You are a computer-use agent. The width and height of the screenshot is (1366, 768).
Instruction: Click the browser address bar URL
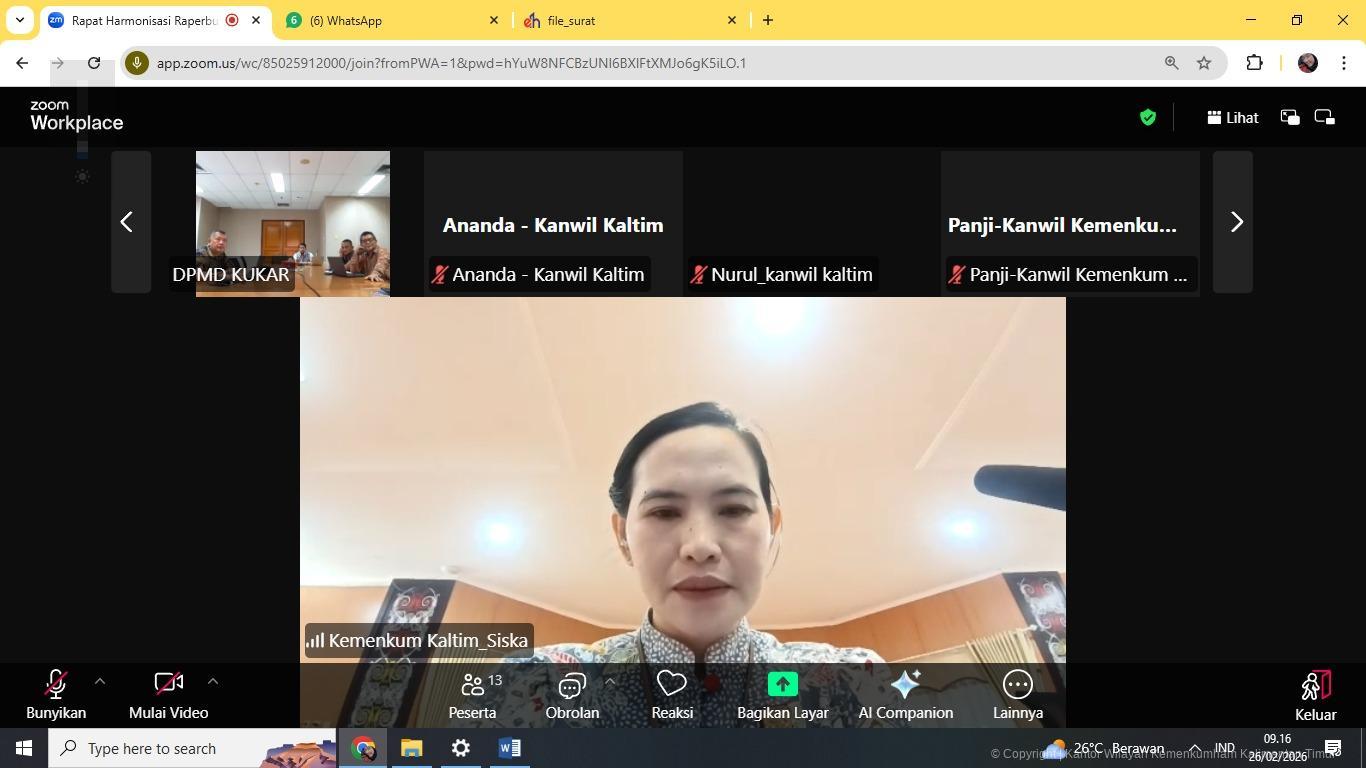450,63
